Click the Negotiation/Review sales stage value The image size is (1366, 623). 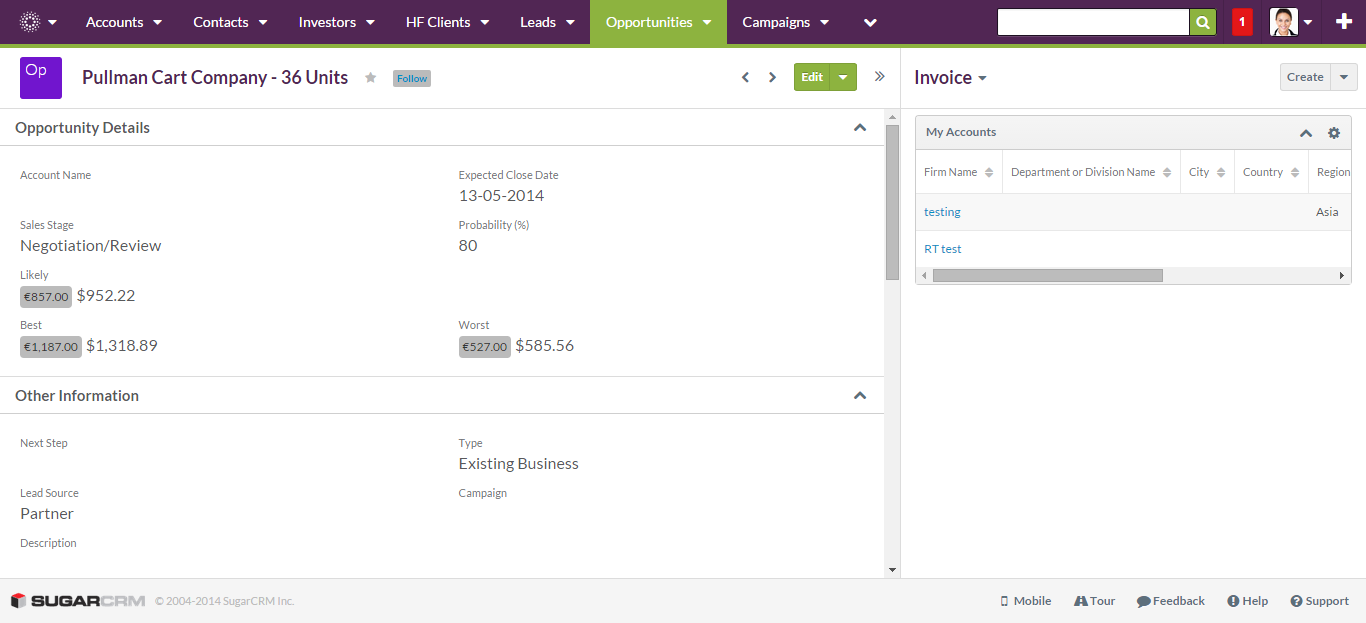[91, 246]
